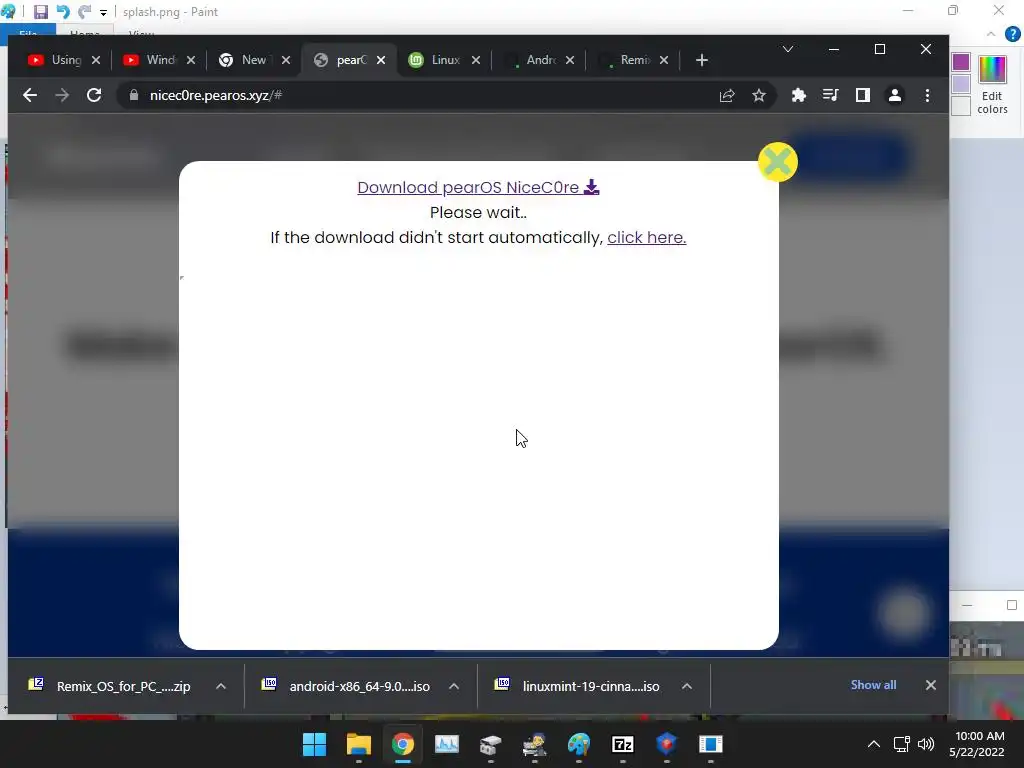Open a new tab with plus

tap(701, 60)
